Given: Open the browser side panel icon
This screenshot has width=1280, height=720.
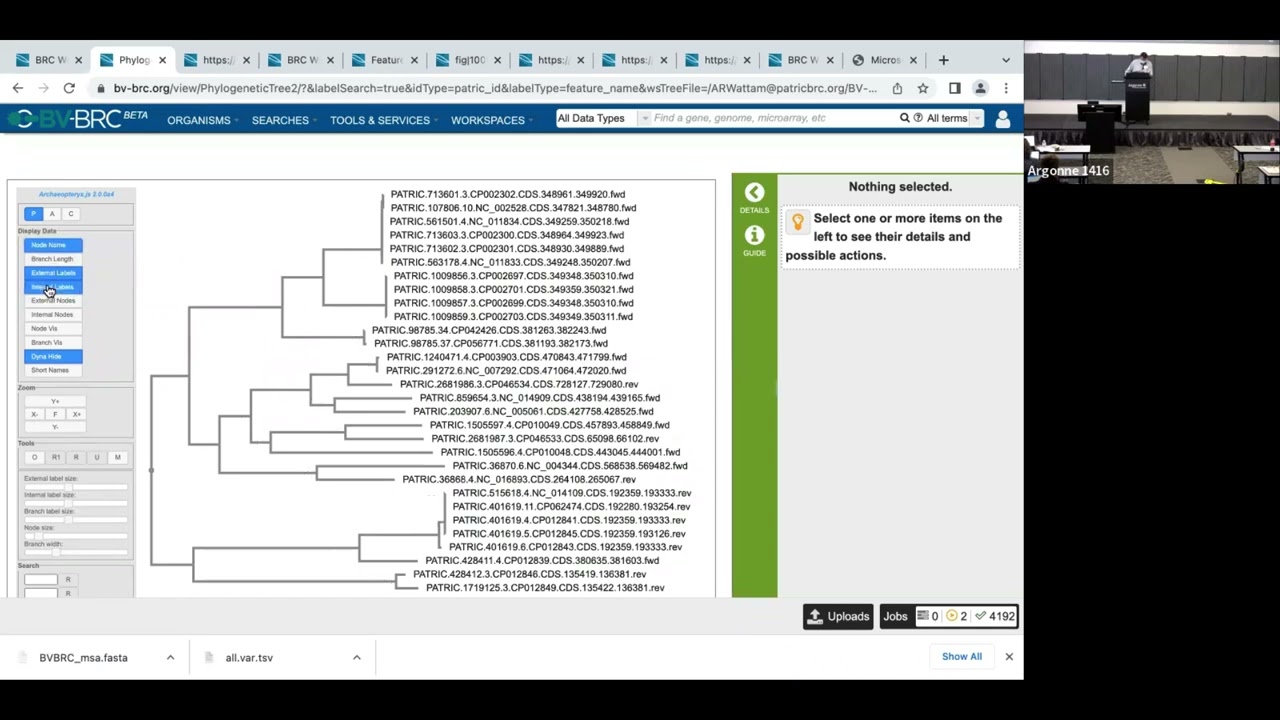Looking at the screenshot, I should click(x=955, y=88).
